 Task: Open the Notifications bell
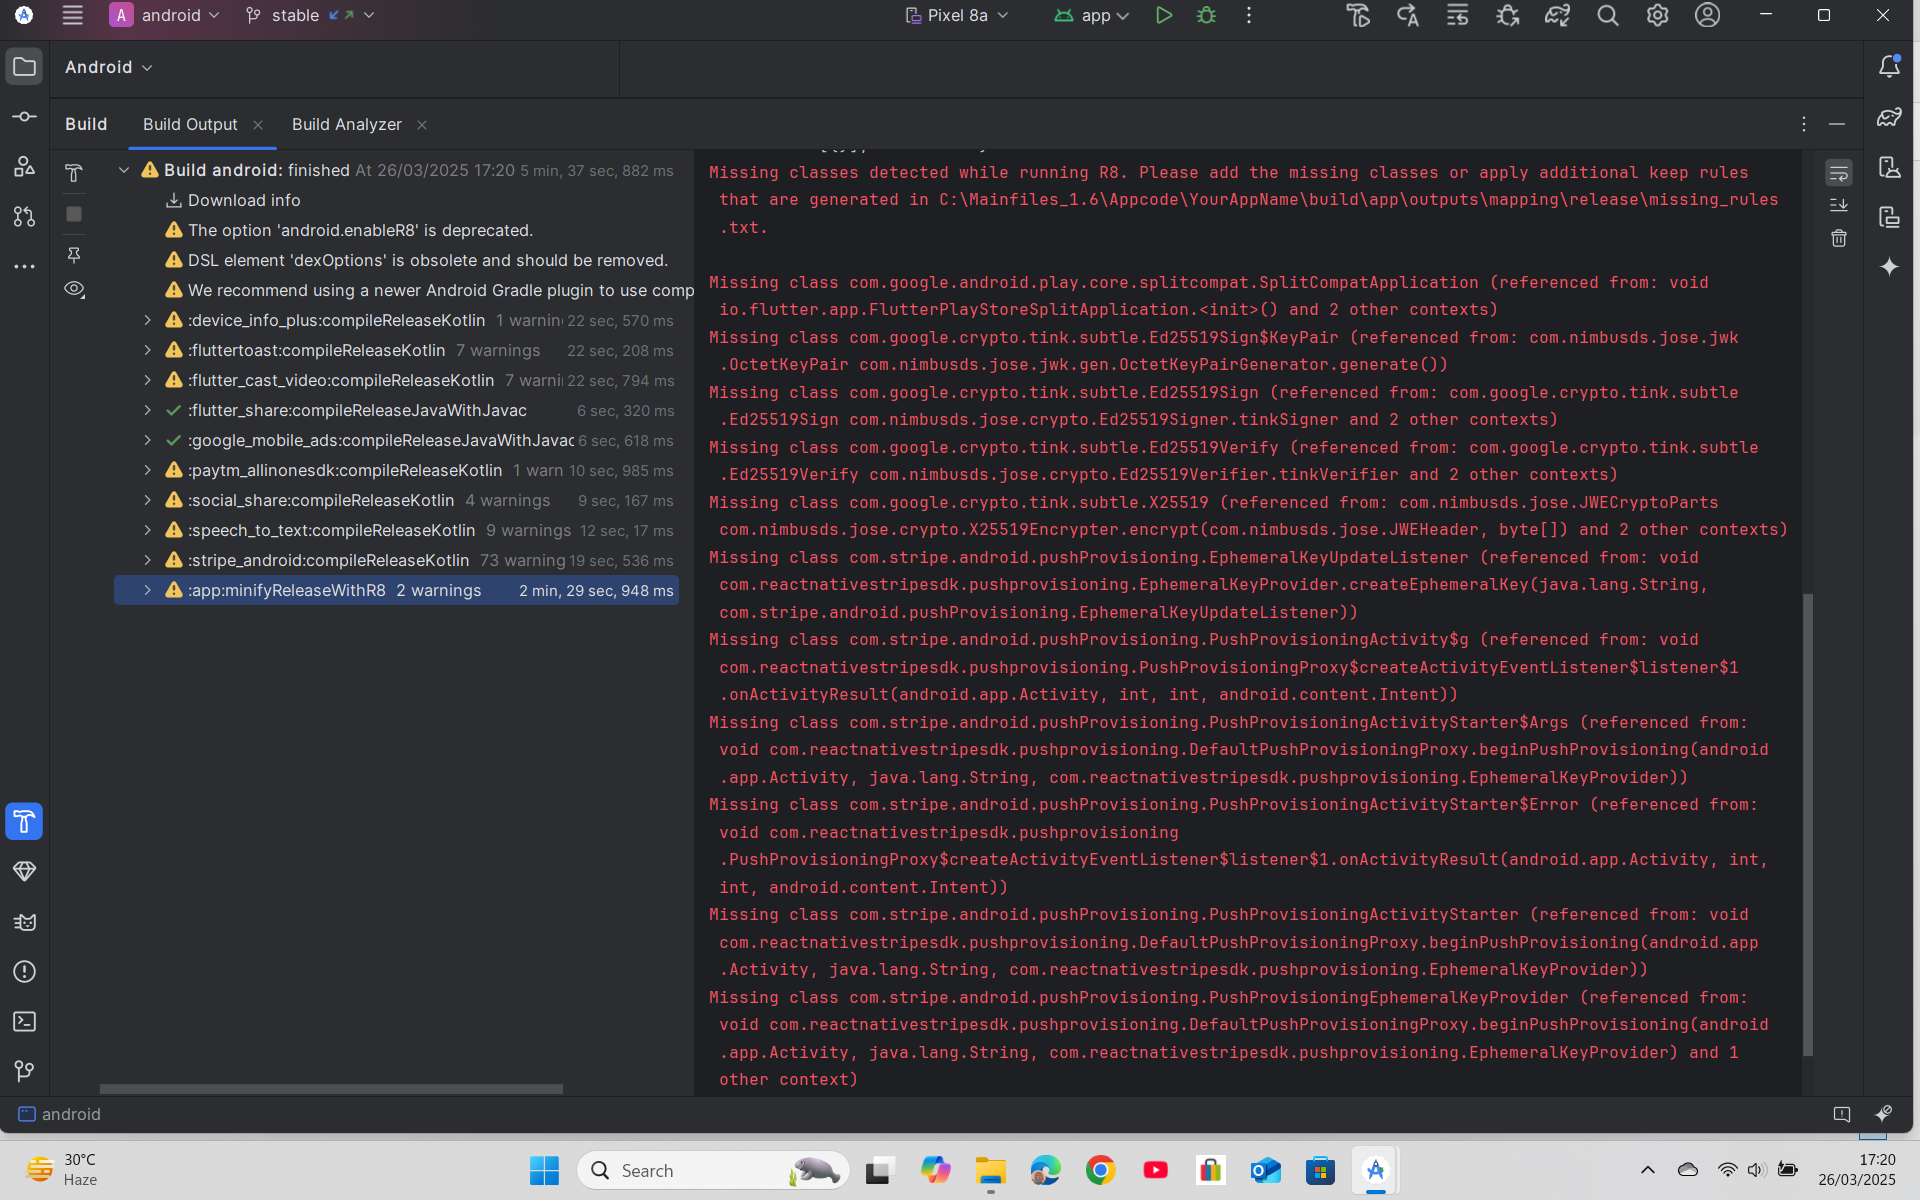[x=1889, y=67]
